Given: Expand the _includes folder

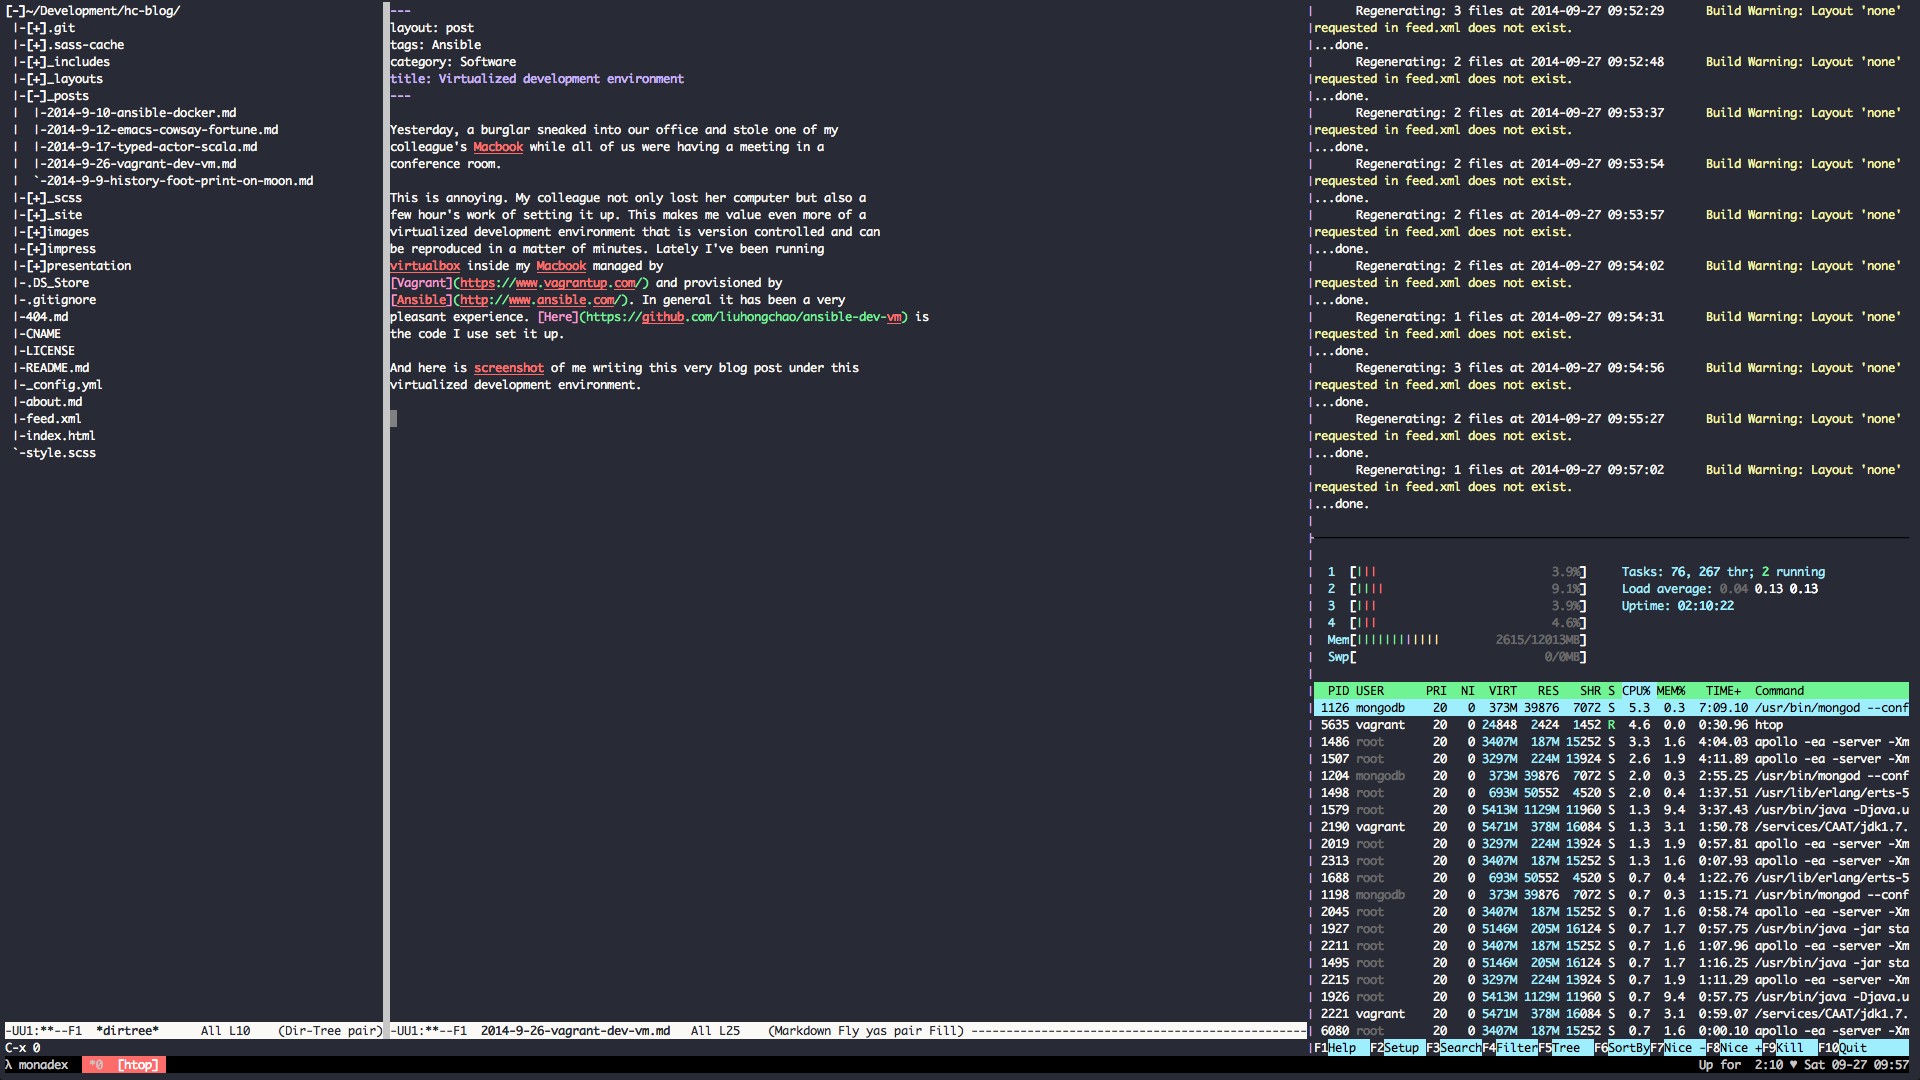Looking at the screenshot, I should coord(36,62).
